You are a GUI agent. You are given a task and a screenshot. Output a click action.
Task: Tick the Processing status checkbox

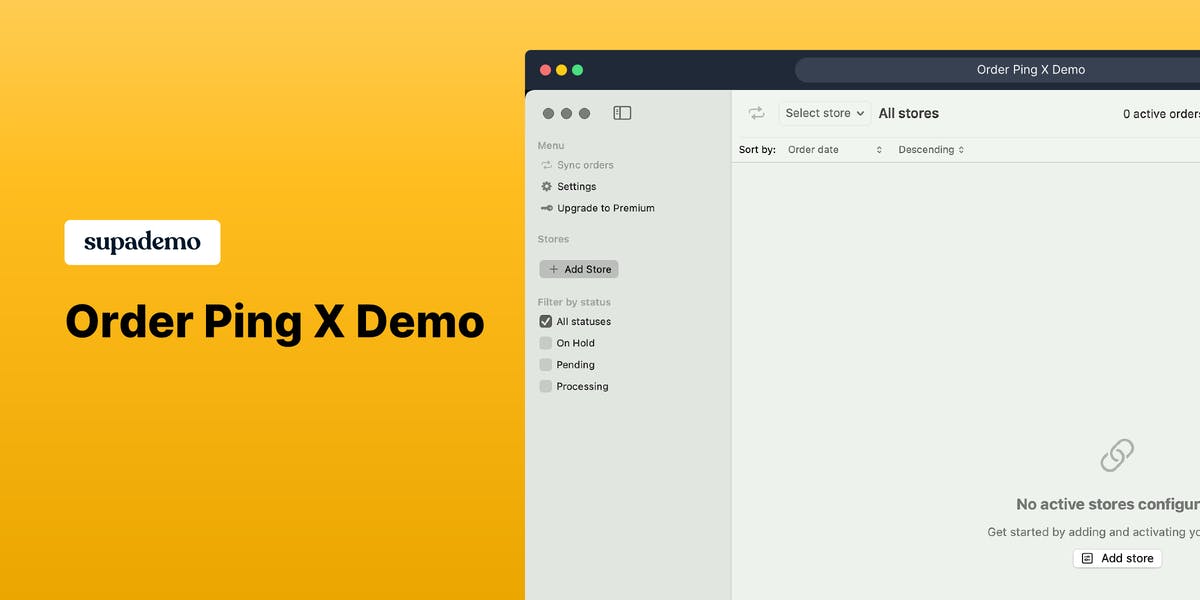pos(546,386)
